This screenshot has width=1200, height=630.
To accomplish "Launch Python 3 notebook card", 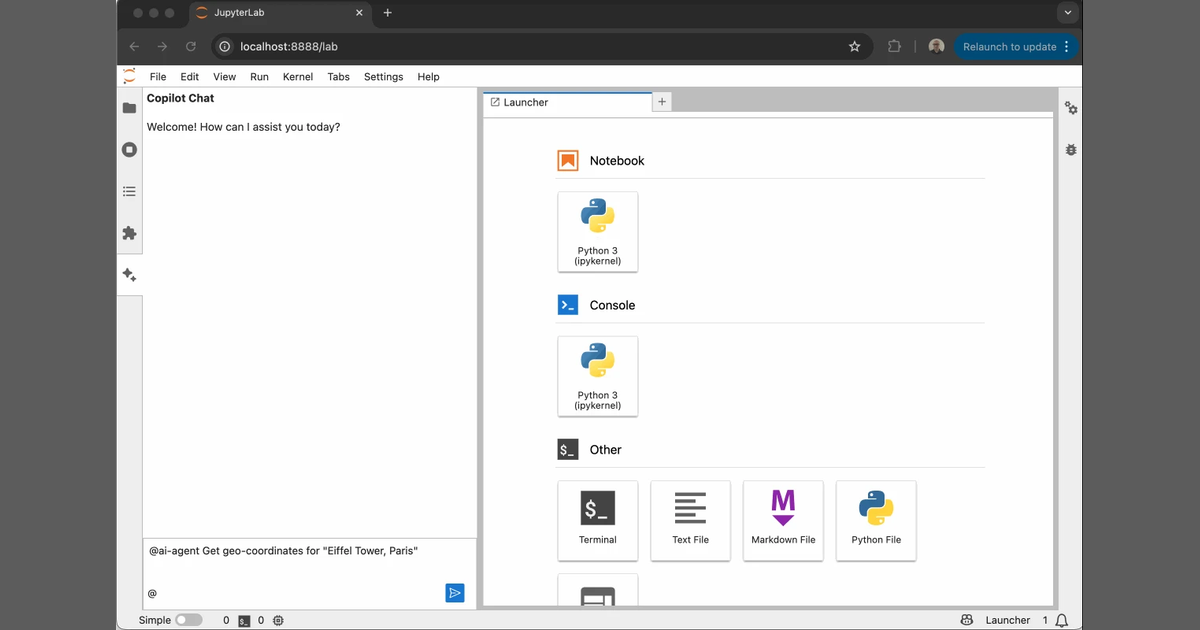I will (598, 232).
